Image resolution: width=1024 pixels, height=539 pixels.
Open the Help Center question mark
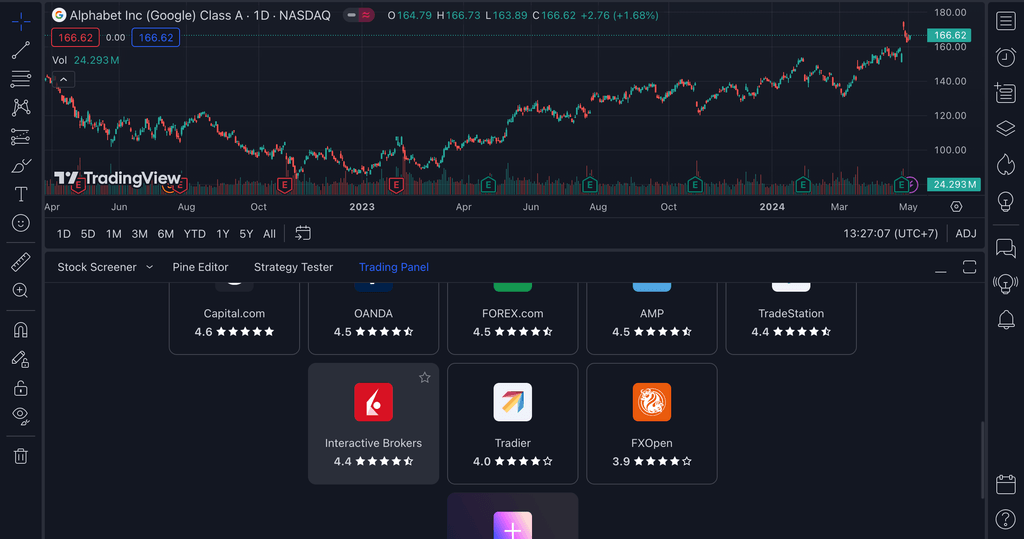(1005, 519)
